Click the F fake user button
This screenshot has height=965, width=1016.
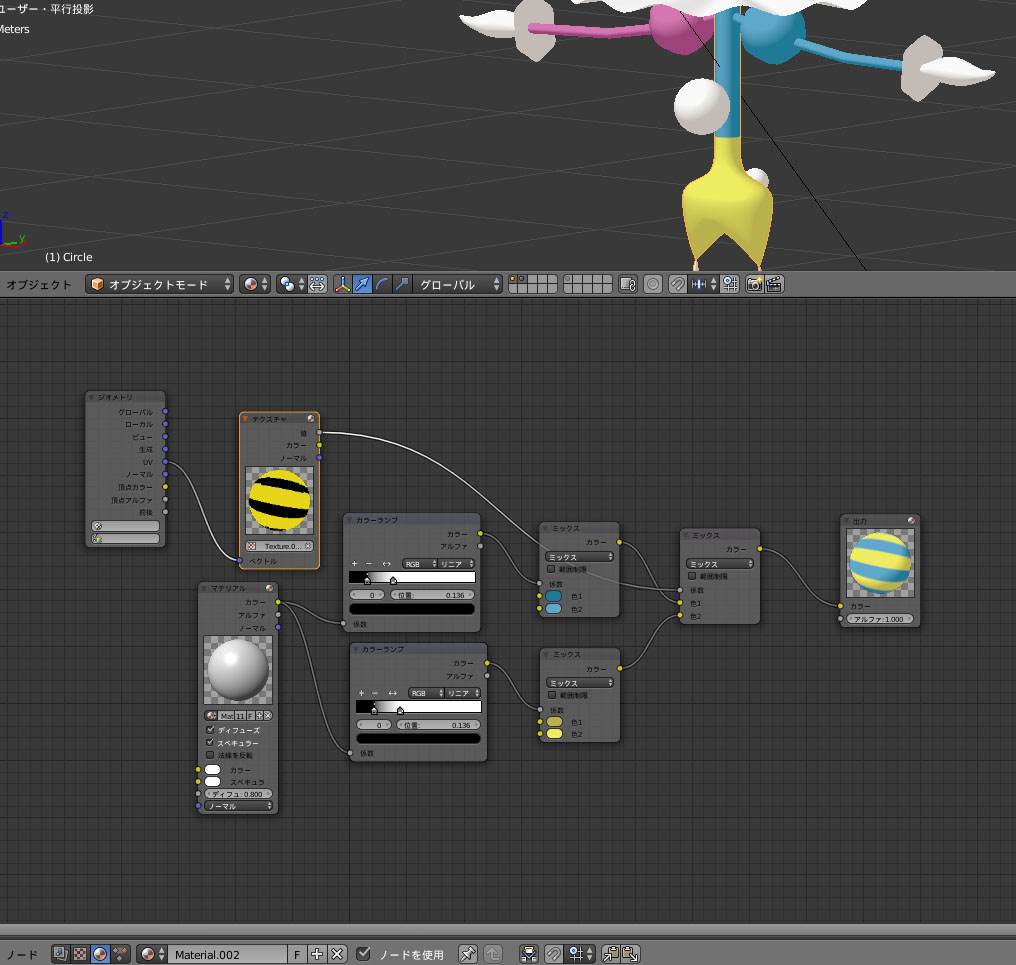[297, 954]
